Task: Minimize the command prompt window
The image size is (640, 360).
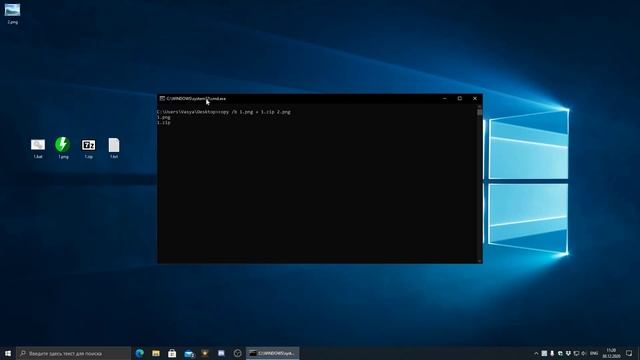Action: pyautogui.click(x=445, y=98)
